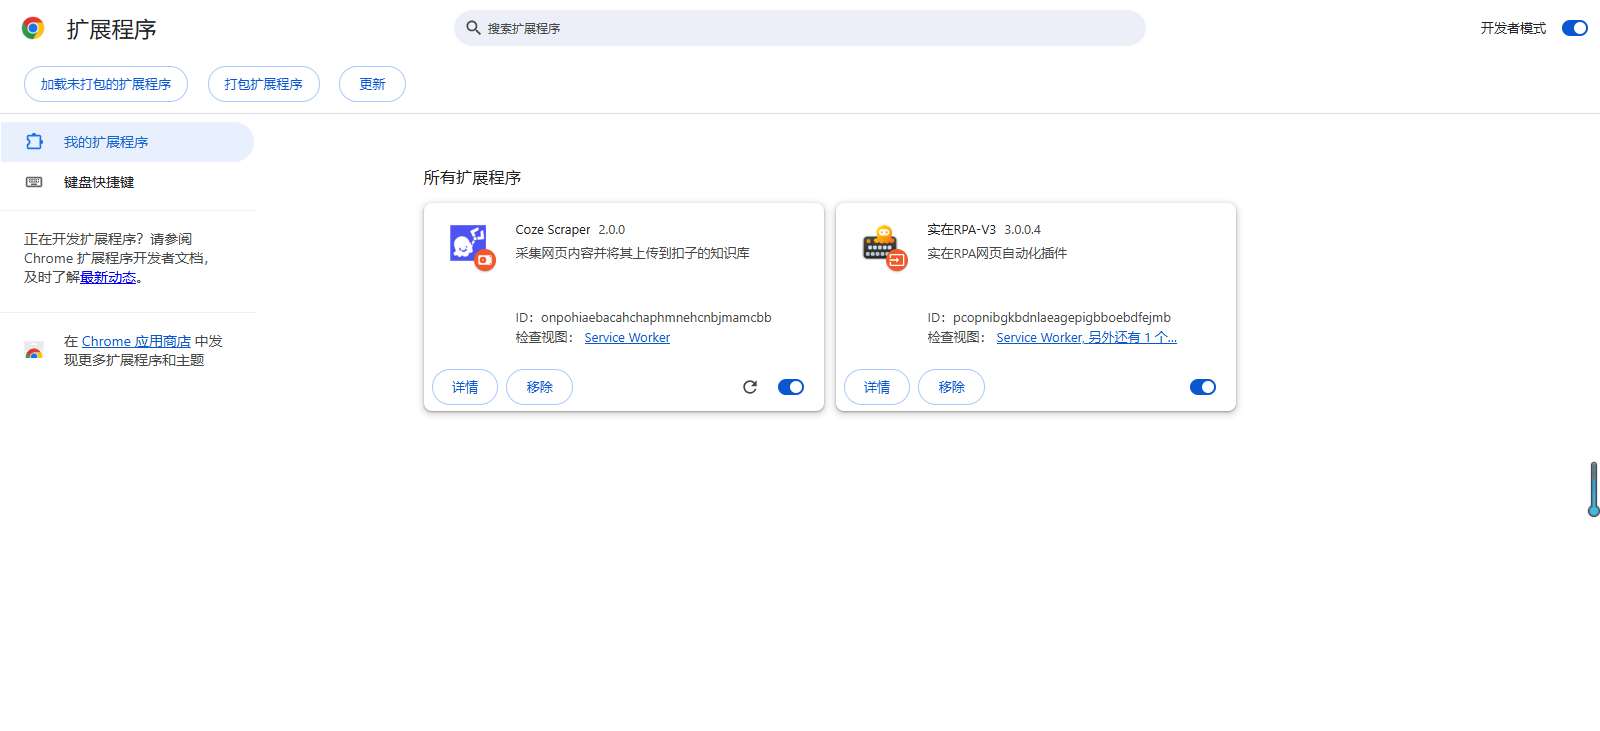Click the keyboard icon beside 键盘快捷键
The width and height of the screenshot is (1600, 731).
[x=34, y=182]
